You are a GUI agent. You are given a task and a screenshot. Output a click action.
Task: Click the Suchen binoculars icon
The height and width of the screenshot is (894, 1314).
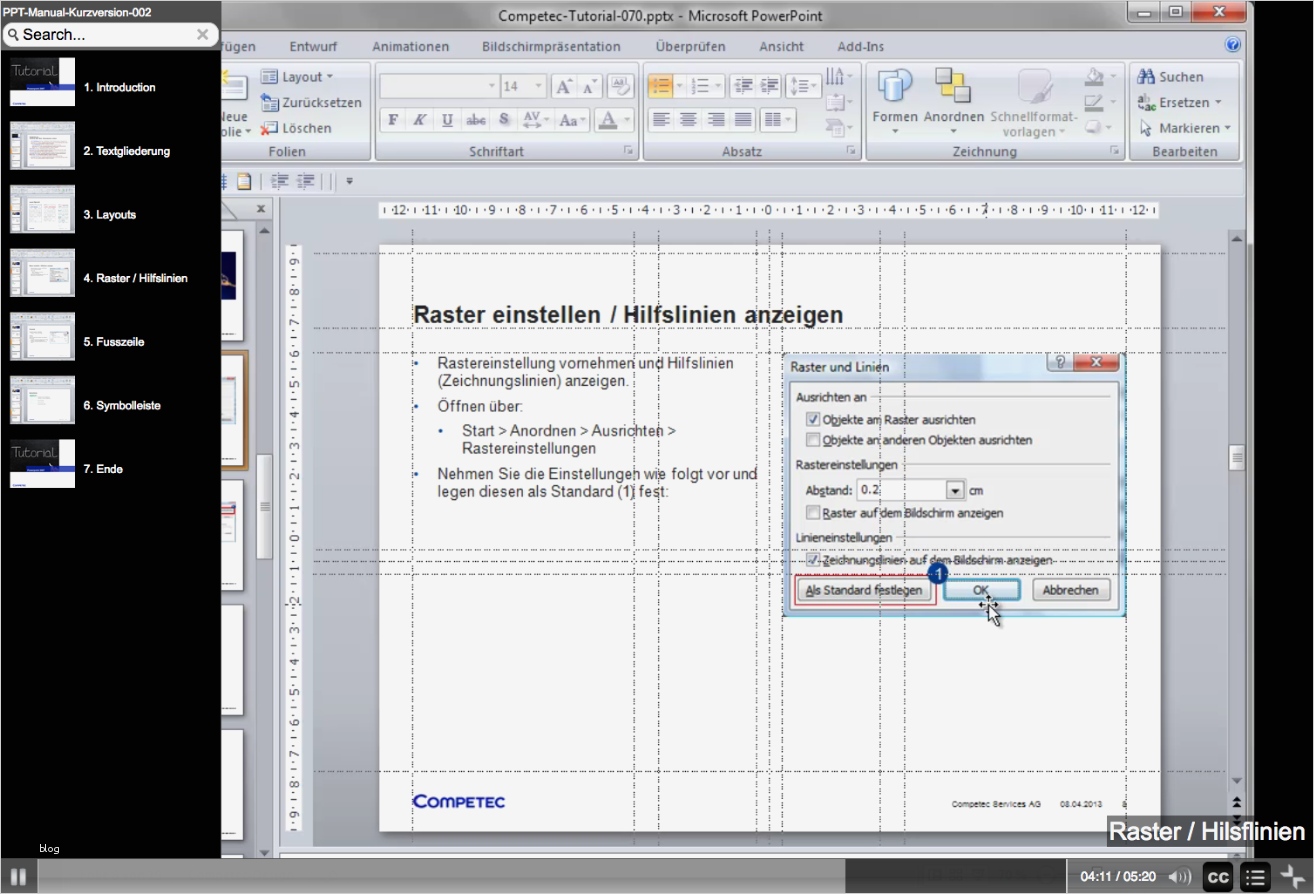point(1146,77)
